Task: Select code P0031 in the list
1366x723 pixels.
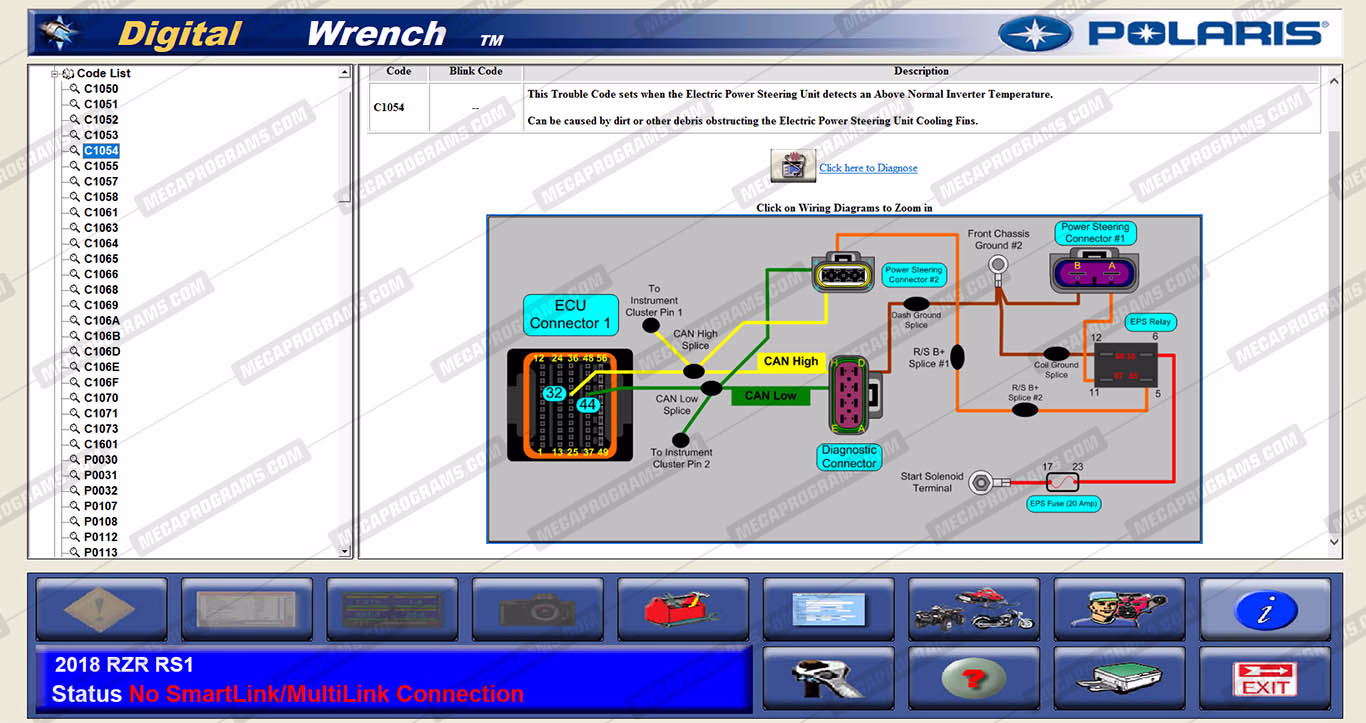Action: coord(101,475)
